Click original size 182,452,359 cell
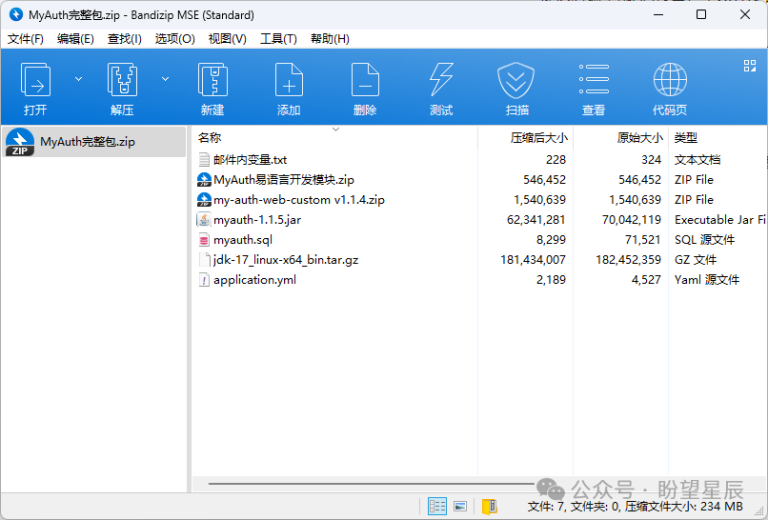 pyautogui.click(x=628, y=260)
